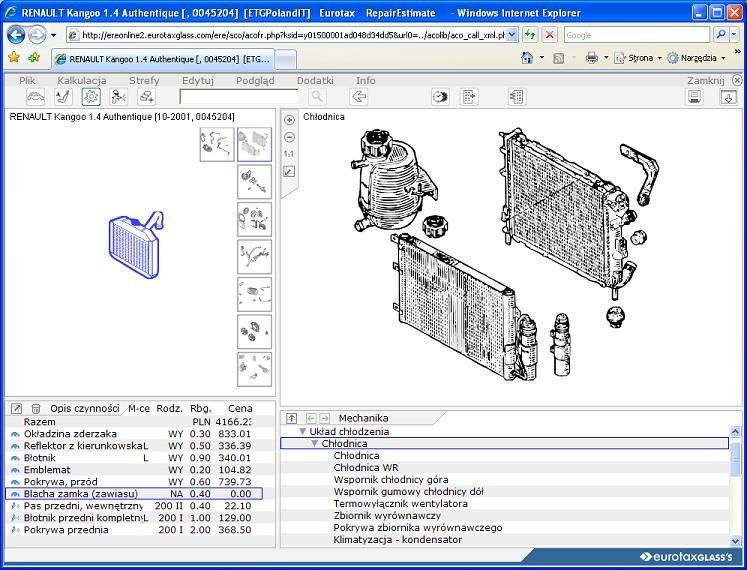Select the Pokrywa przednia row

(x=133, y=530)
